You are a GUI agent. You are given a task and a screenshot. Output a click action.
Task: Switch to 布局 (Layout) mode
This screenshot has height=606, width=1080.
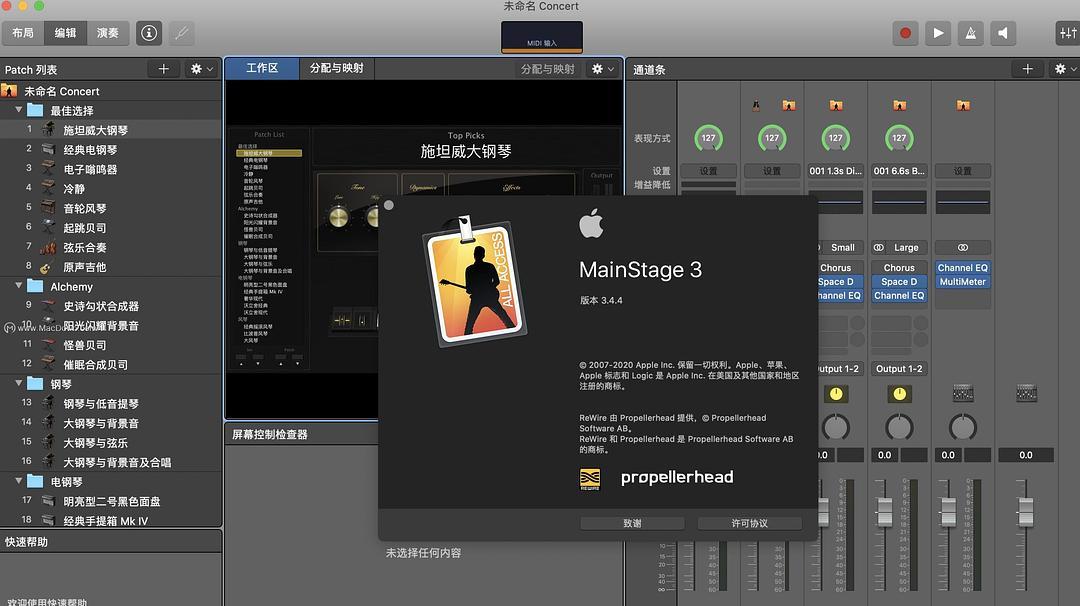pos(23,33)
